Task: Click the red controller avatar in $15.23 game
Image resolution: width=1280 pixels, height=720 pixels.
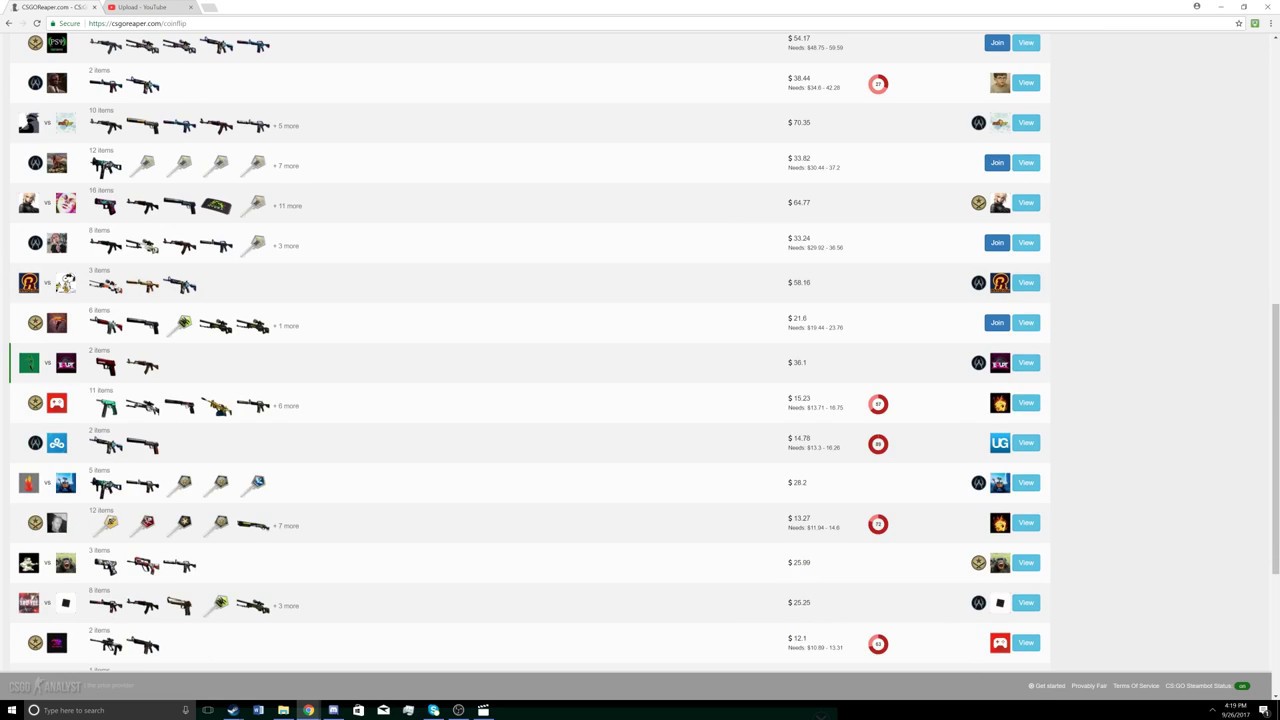Action: coord(57,403)
